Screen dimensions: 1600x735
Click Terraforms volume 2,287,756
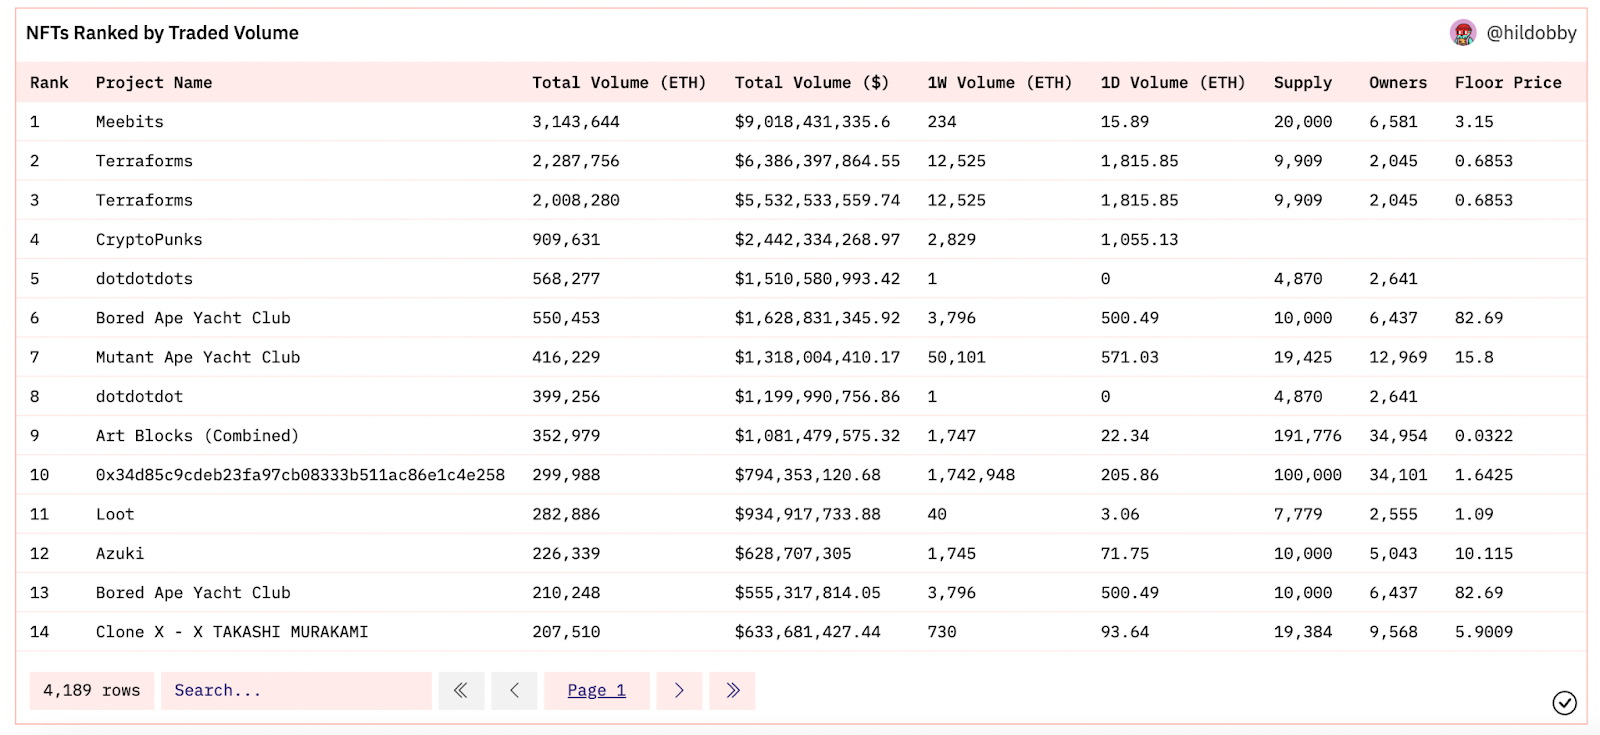pos(576,161)
